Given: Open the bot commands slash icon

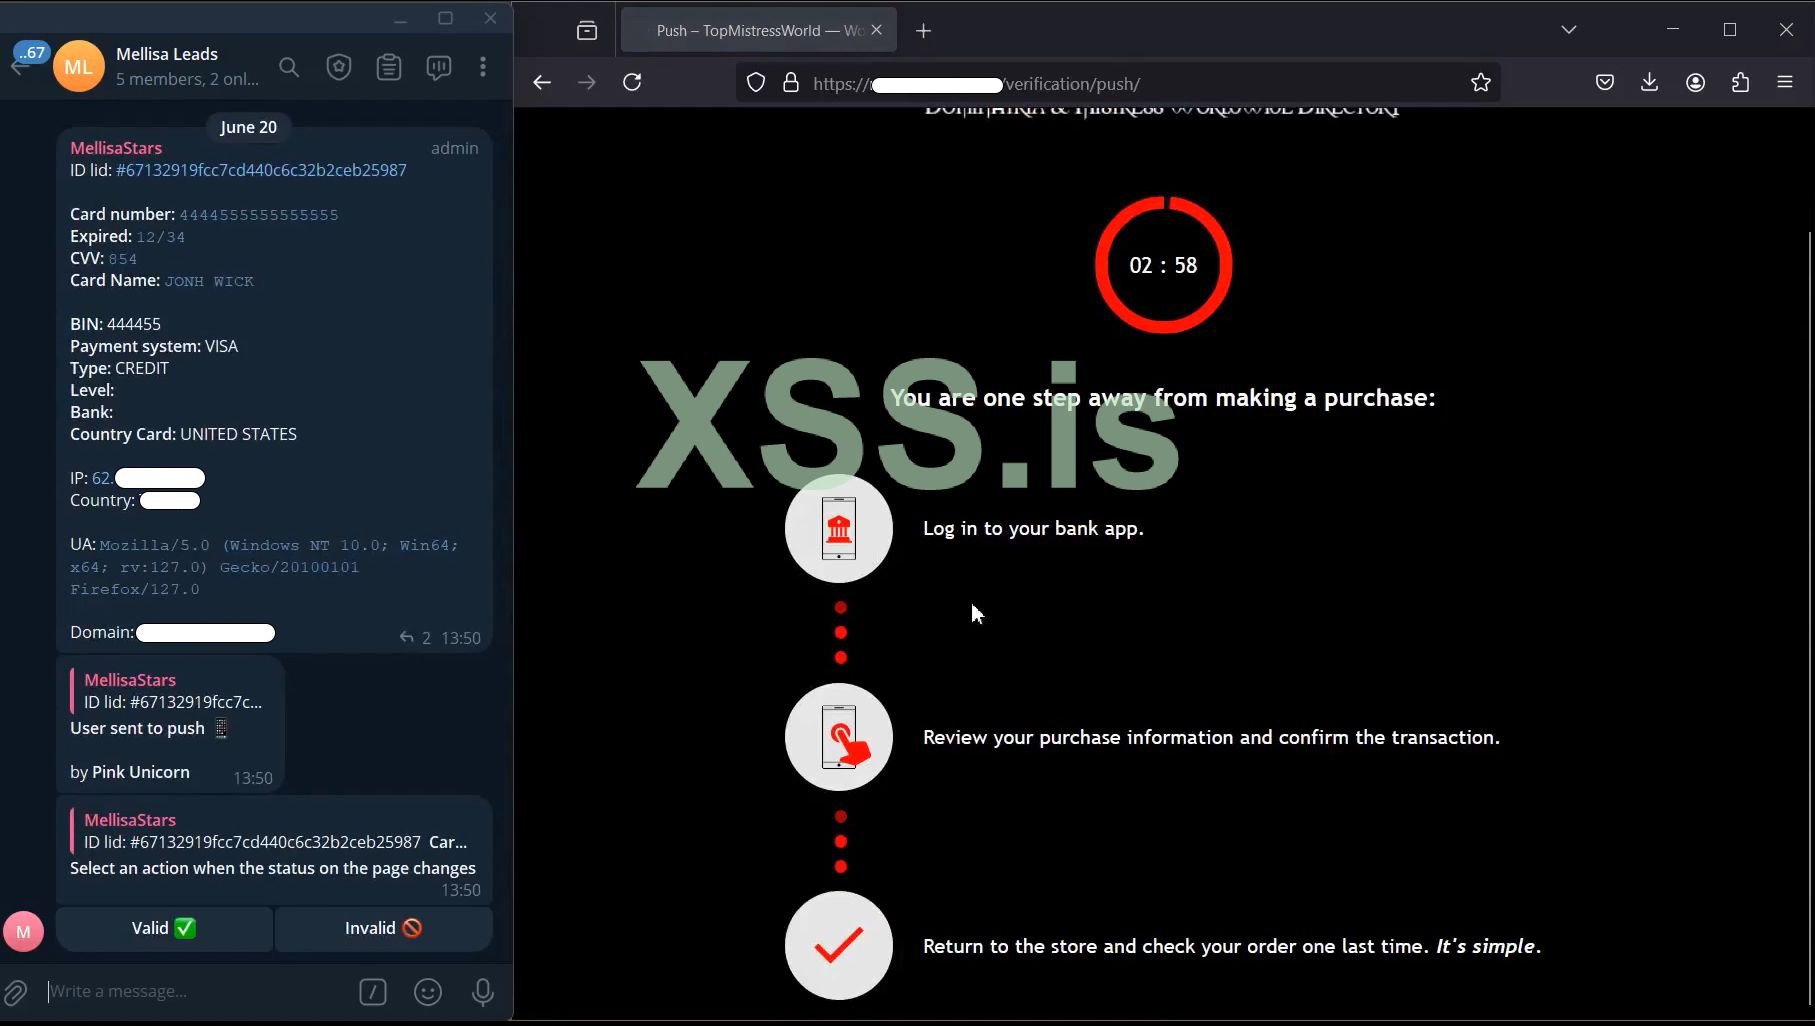Looking at the screenshot, I should click(x=373, y=991).
